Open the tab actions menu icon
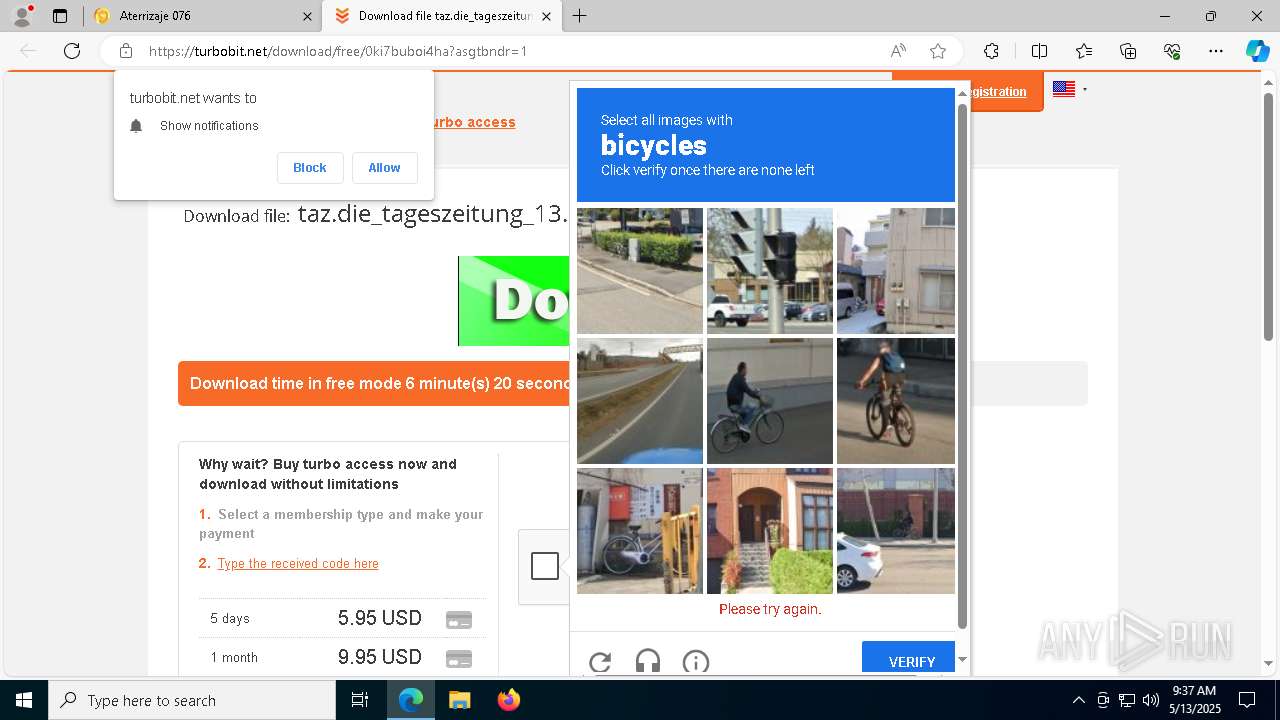This screenshot has height=720, width=1280. [x=60, y=16]
